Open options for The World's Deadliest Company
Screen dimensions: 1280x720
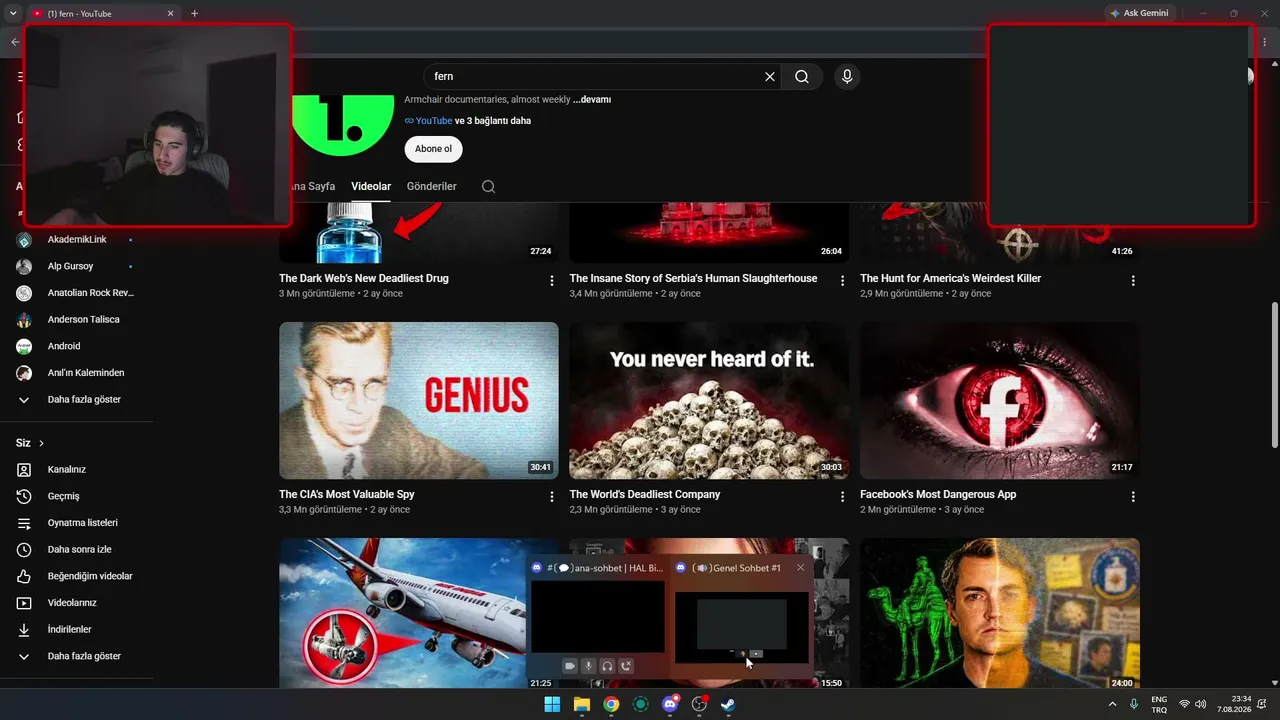pyautogui.click(x=842, y=497)
